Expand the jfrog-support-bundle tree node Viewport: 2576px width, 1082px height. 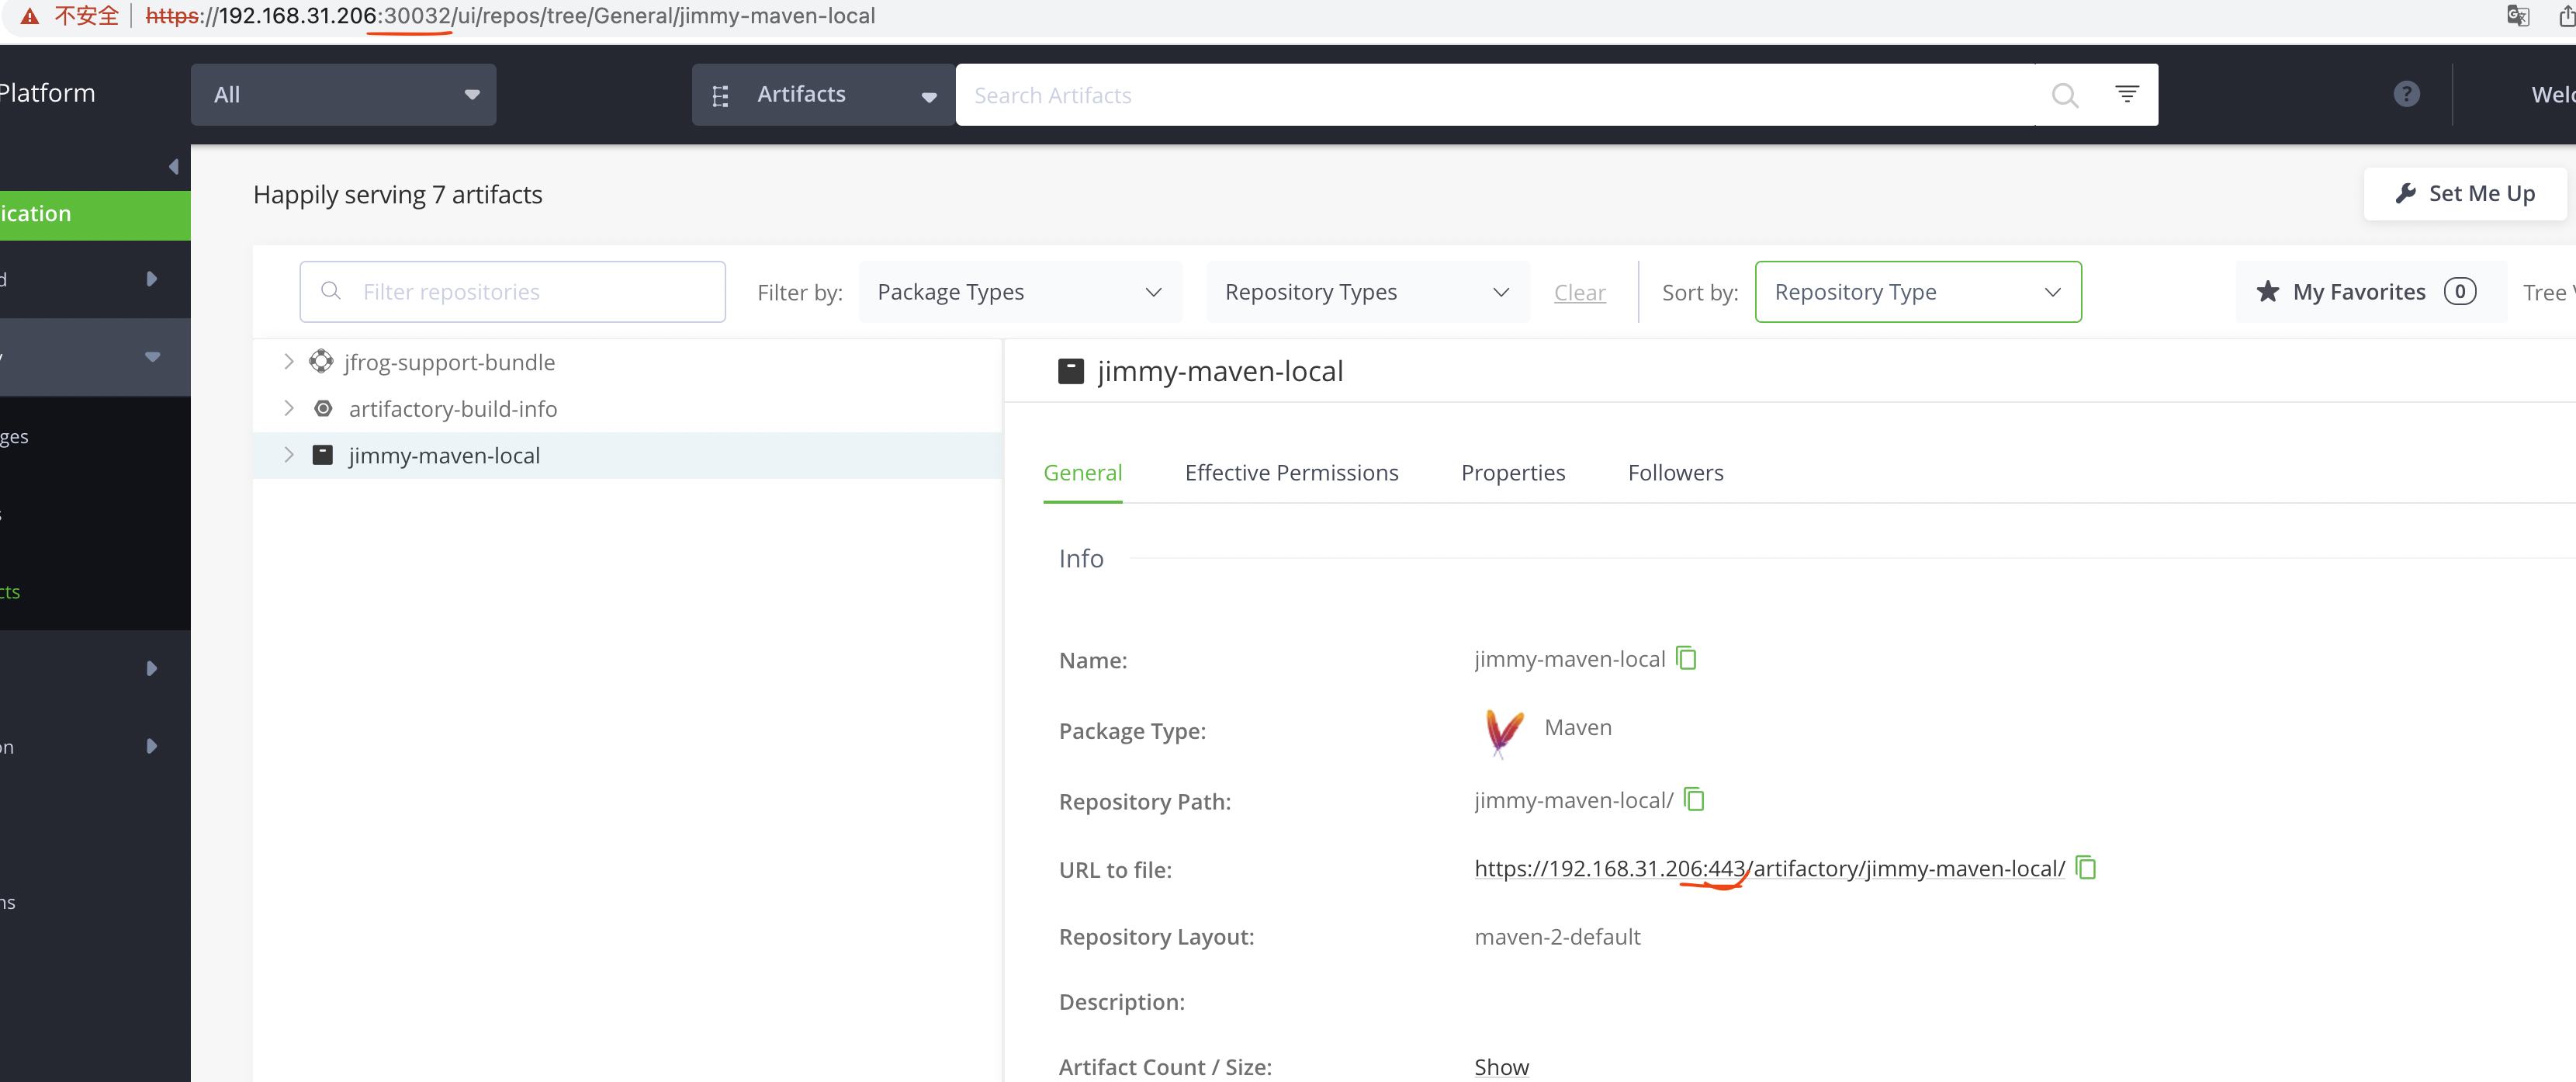pyautogui.click(x=289, y=361)
